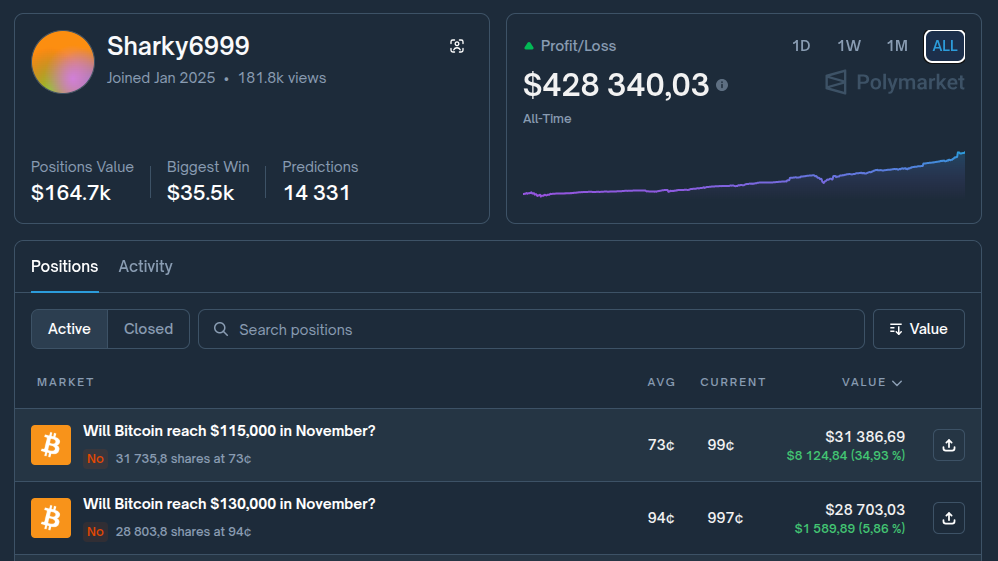This screenshot has height=561, width=998.
Task: Click the info icon beside $428 340,03
Action: (722, 85)
